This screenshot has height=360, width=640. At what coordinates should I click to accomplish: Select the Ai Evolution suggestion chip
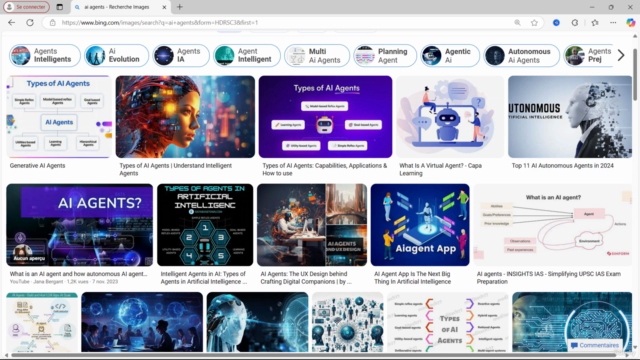(x=117, y=55)
